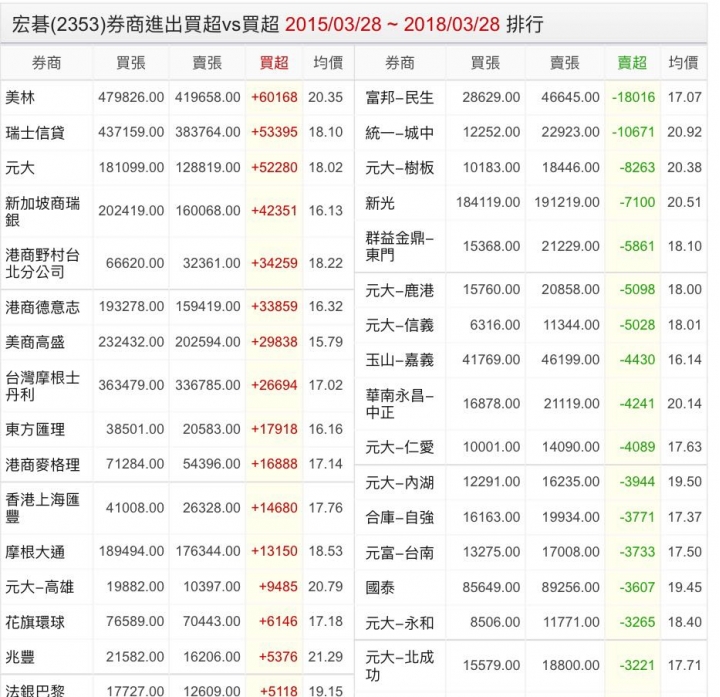Open broker 富邦-民生
This screenshot has height=697, width=720.
(399, 97)
